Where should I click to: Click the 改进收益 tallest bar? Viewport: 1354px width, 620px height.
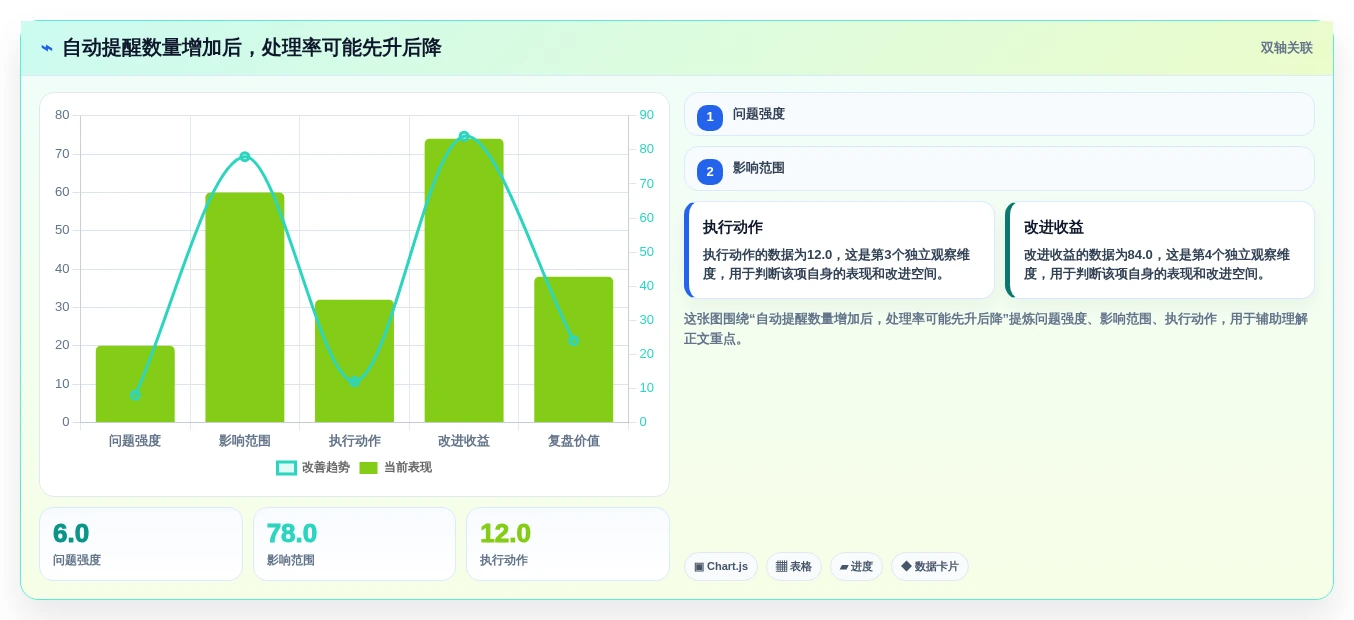(464, 280)
